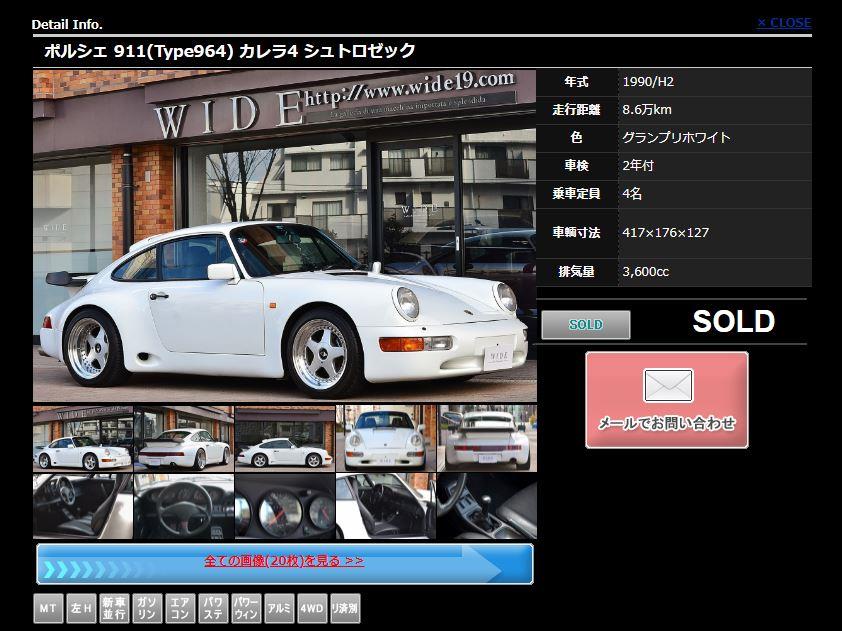View all 20 images link
This screenshot has height=631, width=842.
tap(284, 561)
